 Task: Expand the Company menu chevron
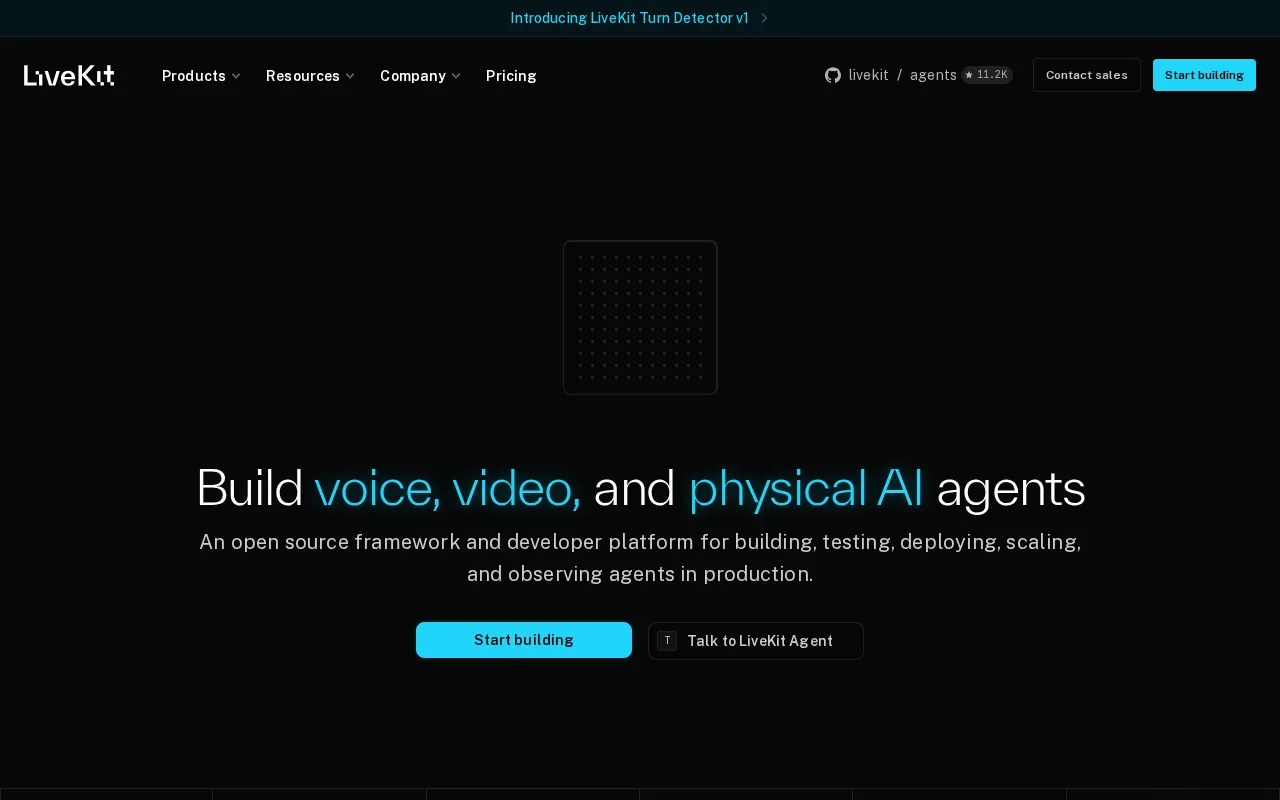(x=456, y=76)
